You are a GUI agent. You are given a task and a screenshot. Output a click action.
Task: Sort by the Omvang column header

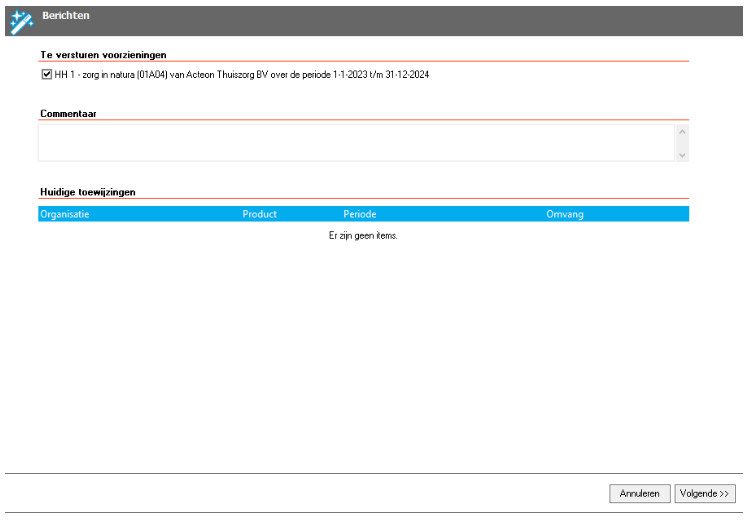565,214
